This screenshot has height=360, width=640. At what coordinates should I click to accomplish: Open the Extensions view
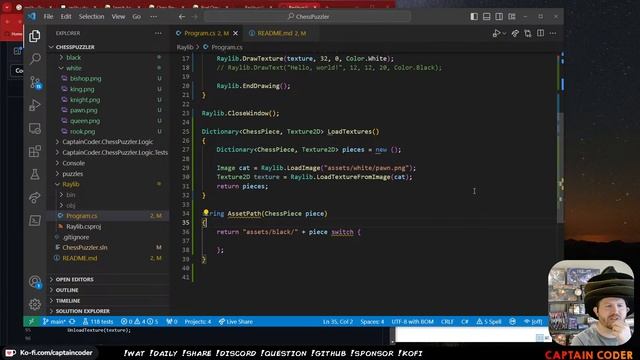pyautogui.click(x=35, y=151)
